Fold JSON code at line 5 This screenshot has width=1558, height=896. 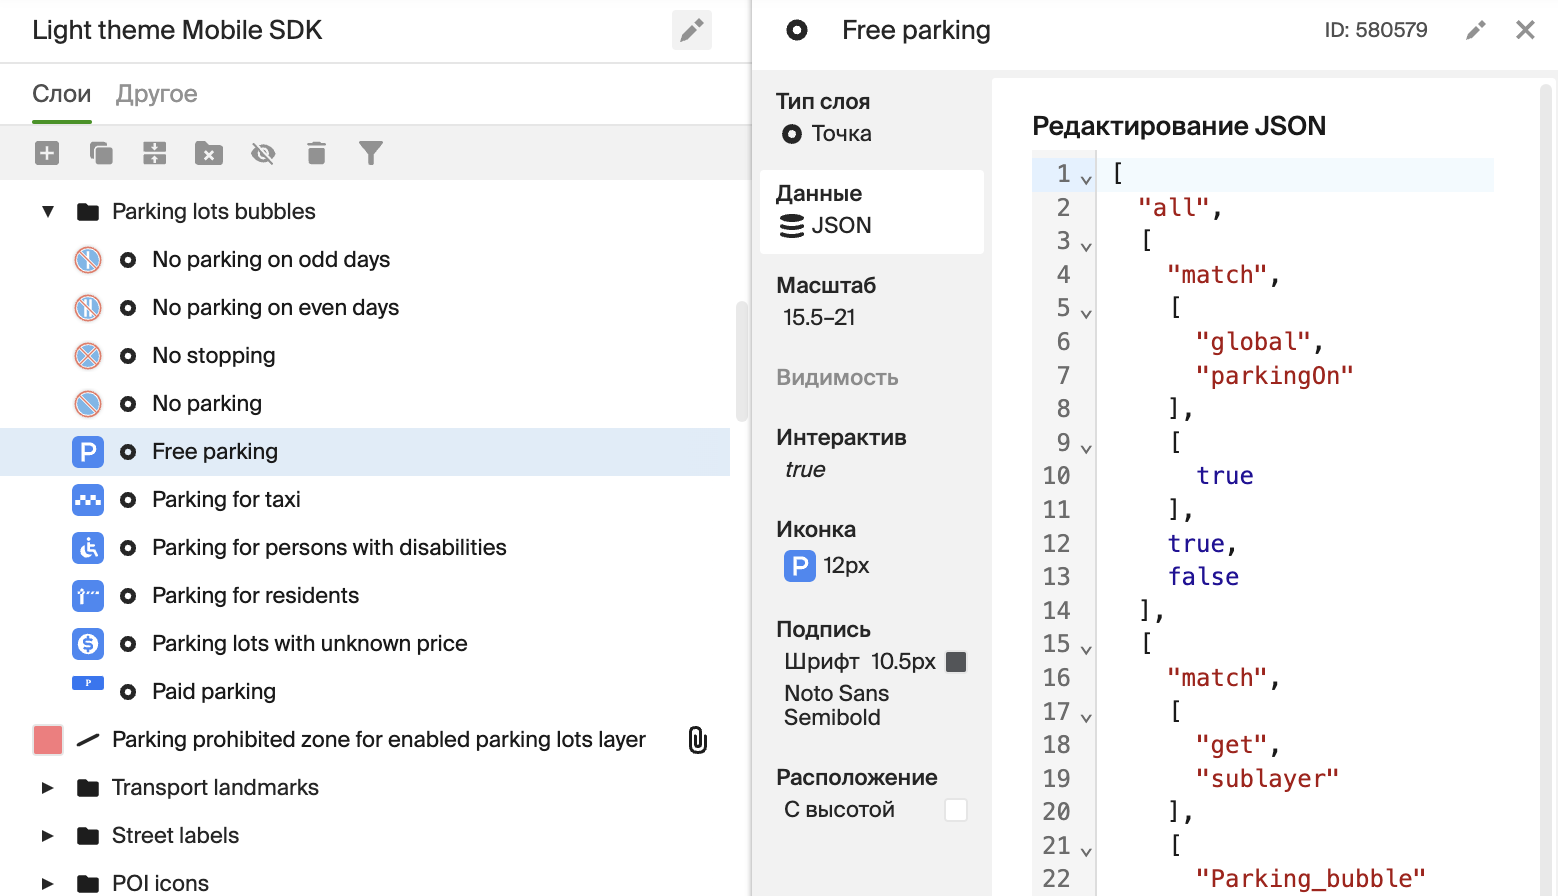1086,314
